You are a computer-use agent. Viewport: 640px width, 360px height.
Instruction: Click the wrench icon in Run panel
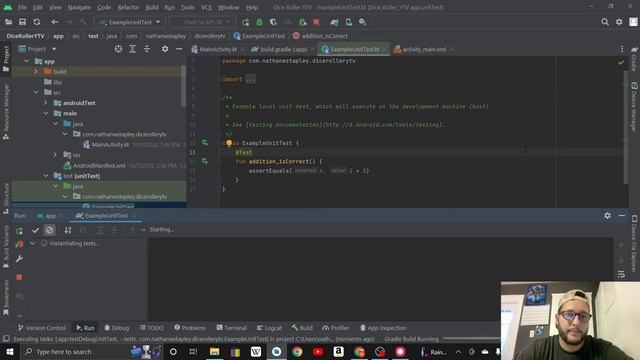point(19,259)
